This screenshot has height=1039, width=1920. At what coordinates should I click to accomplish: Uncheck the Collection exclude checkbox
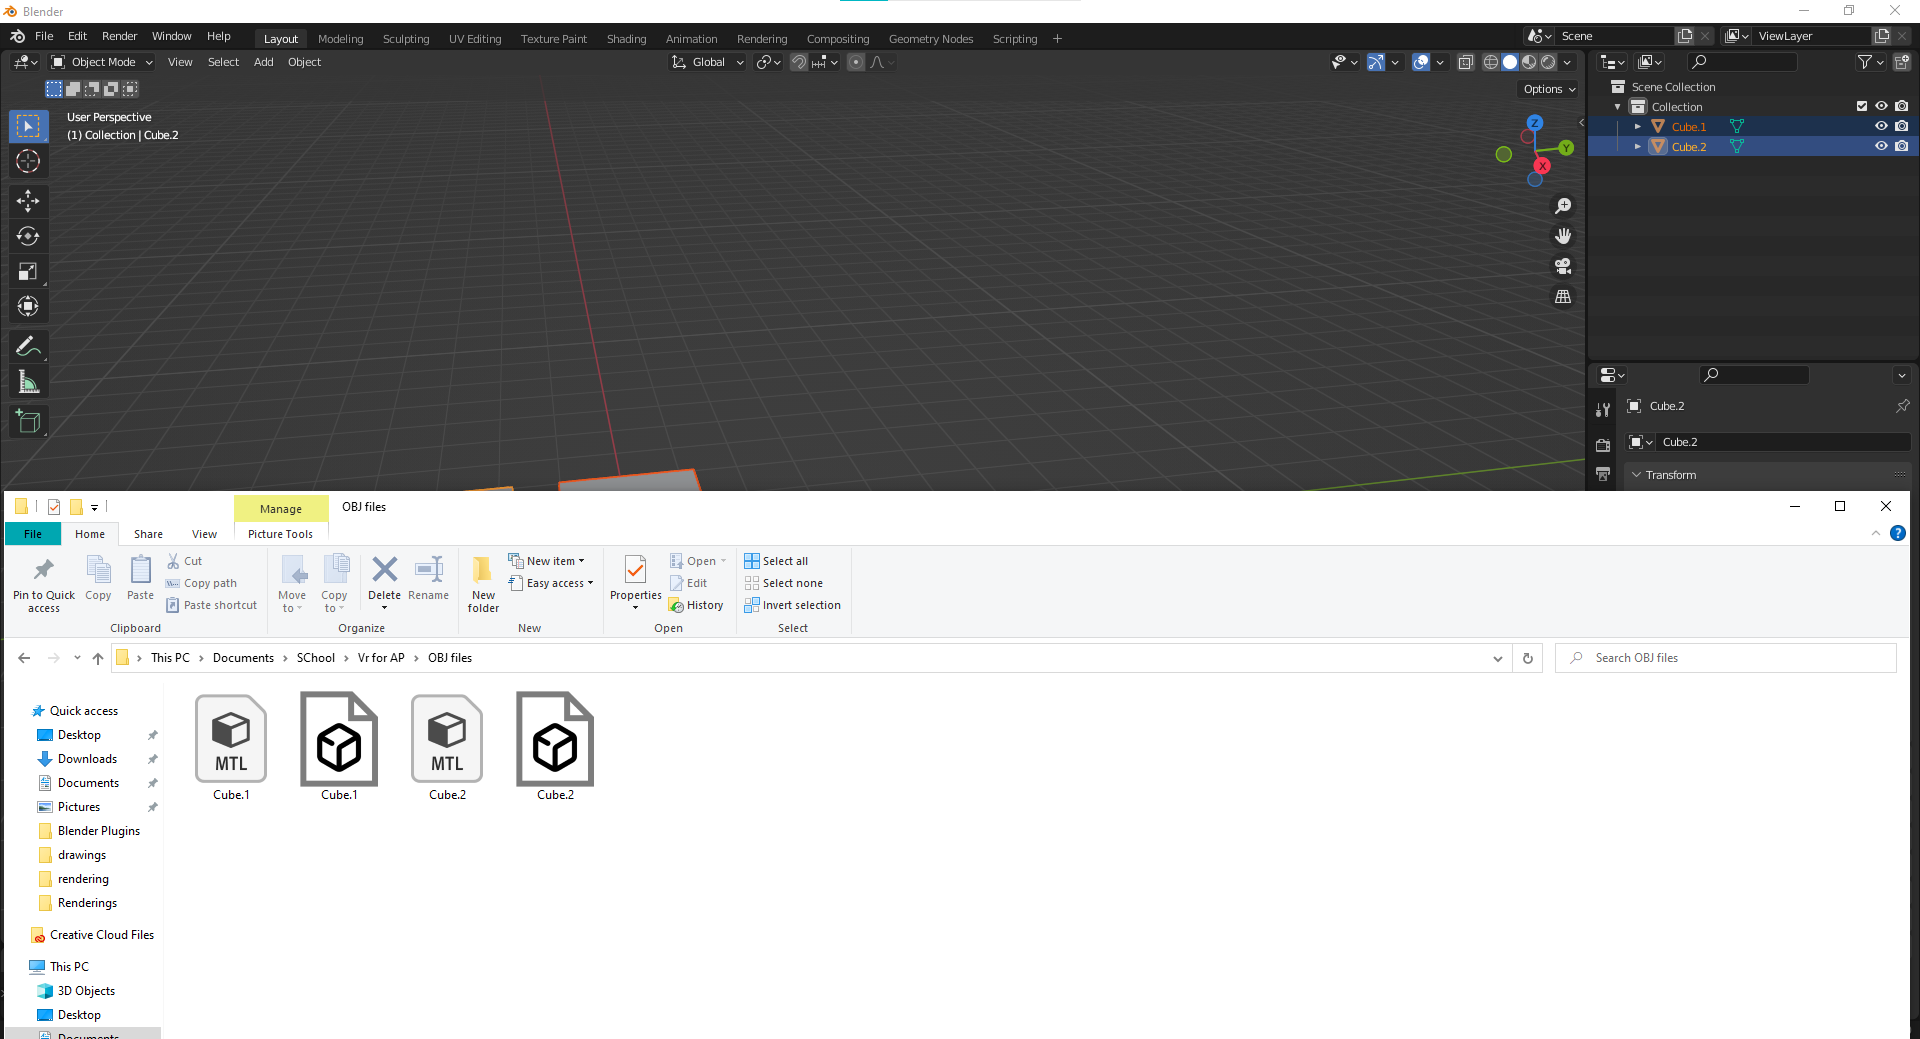point(1862,106)
